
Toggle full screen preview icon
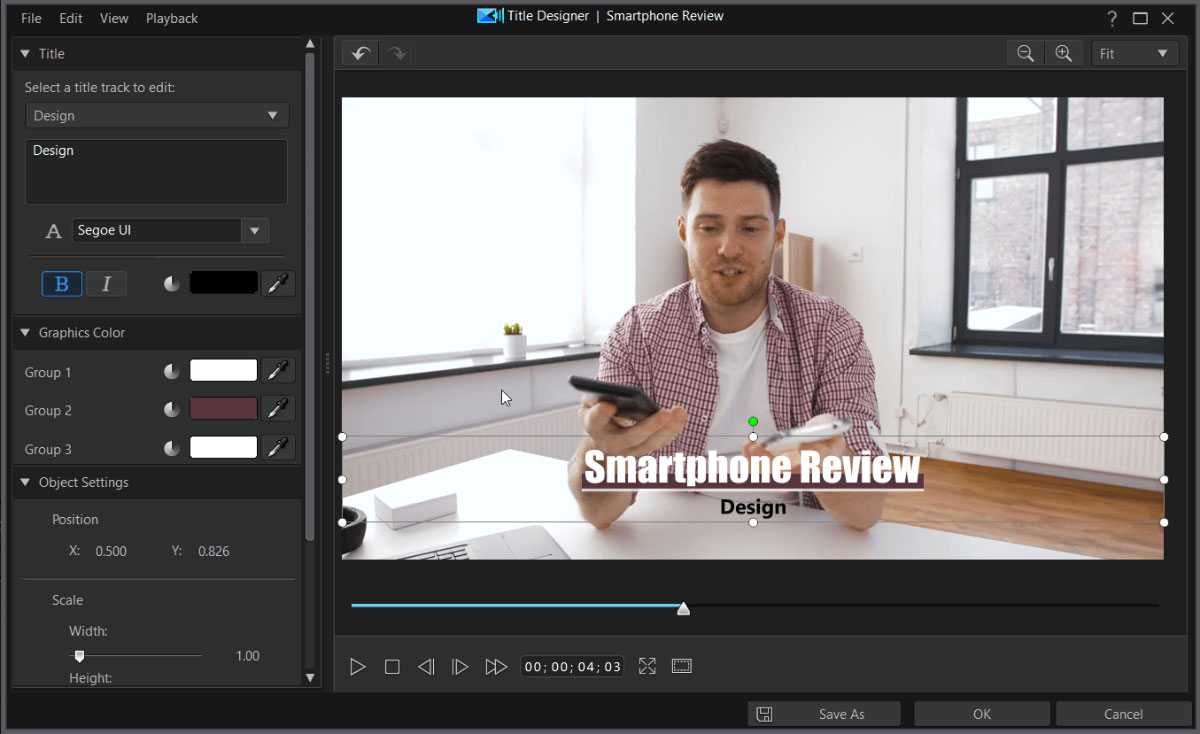[x=647, y=666]
